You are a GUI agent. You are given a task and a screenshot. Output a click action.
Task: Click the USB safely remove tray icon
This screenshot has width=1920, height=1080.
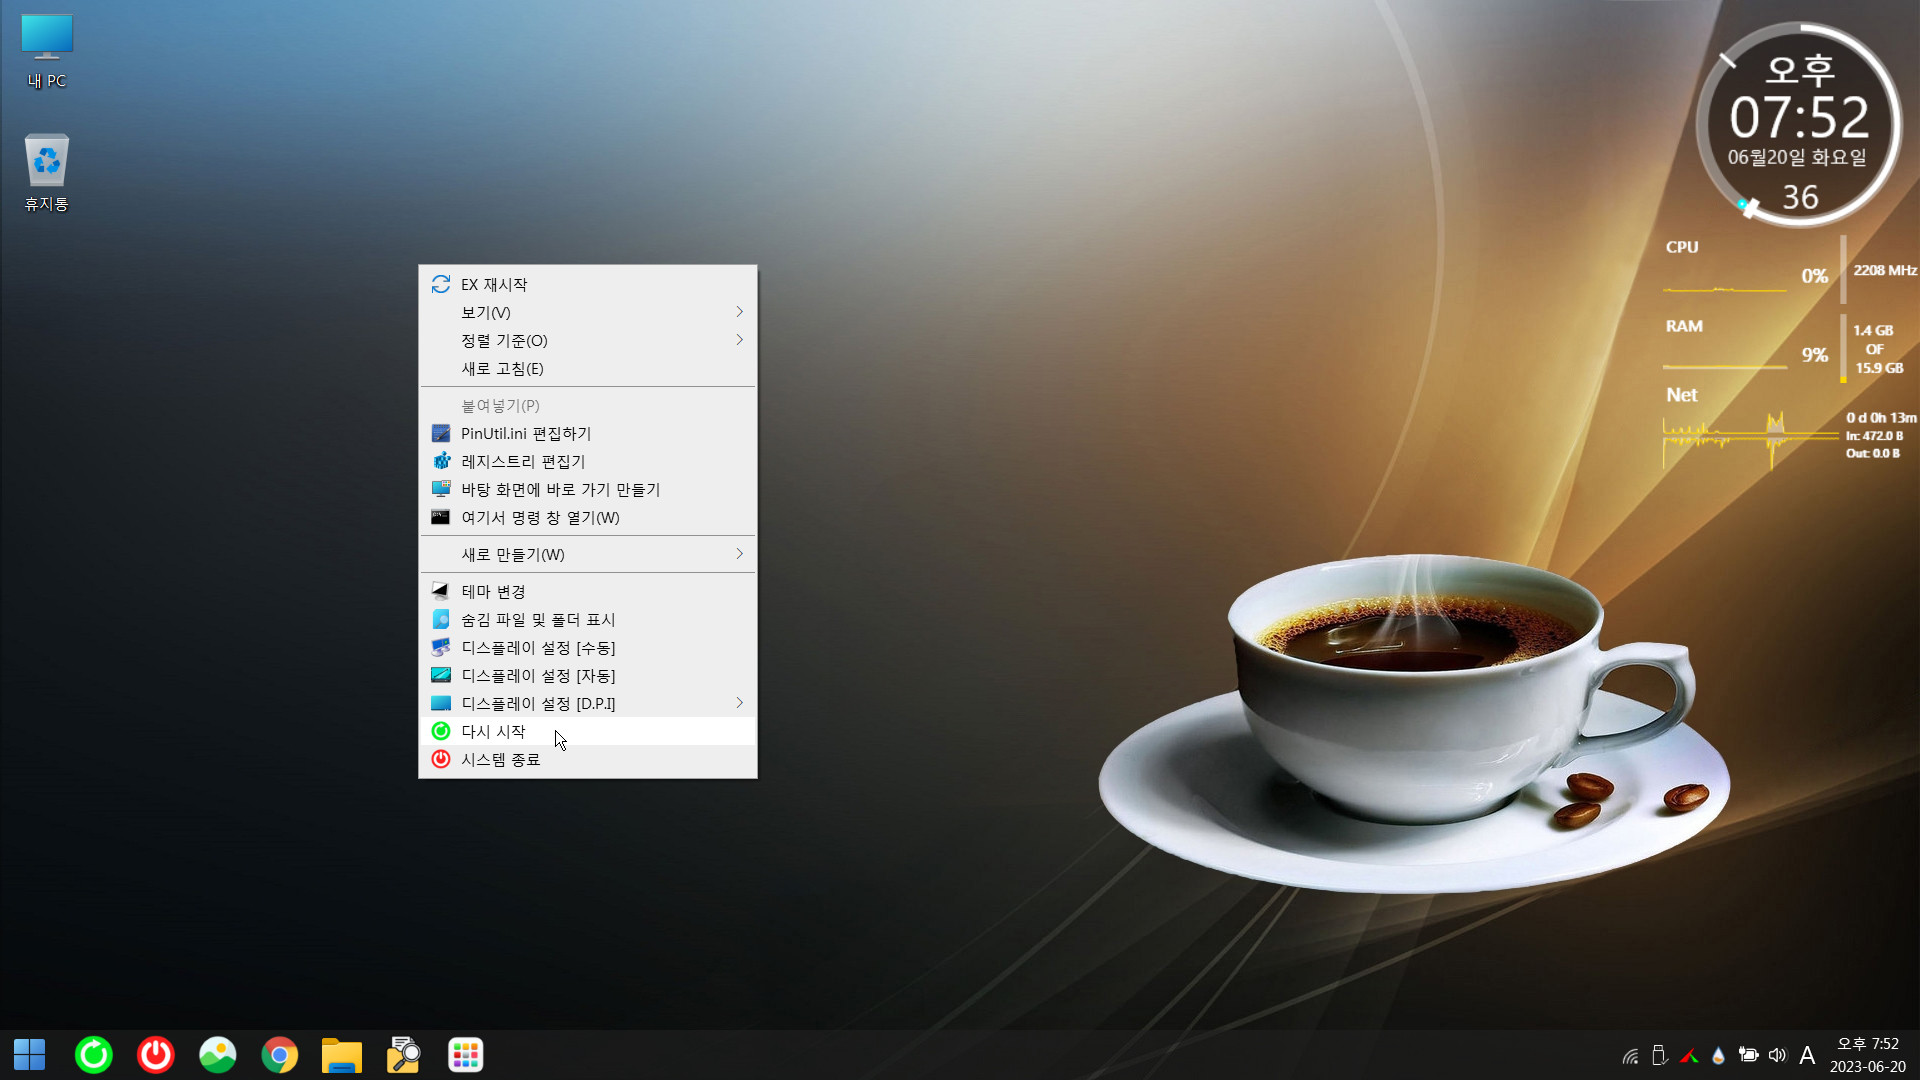click(x=1660, y=1055)
